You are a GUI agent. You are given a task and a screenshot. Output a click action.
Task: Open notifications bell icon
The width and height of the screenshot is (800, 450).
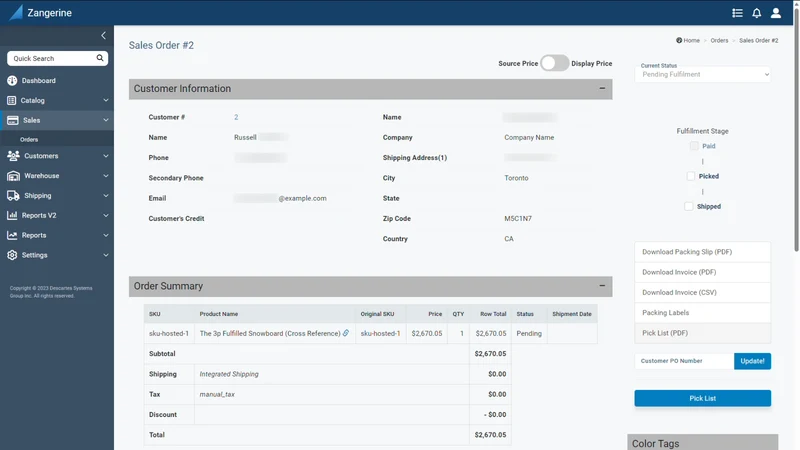tap(757, 13)
